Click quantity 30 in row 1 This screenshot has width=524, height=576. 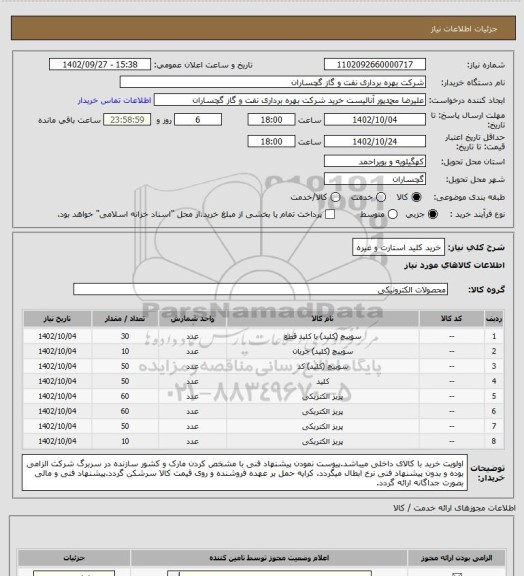coord(125,336)
